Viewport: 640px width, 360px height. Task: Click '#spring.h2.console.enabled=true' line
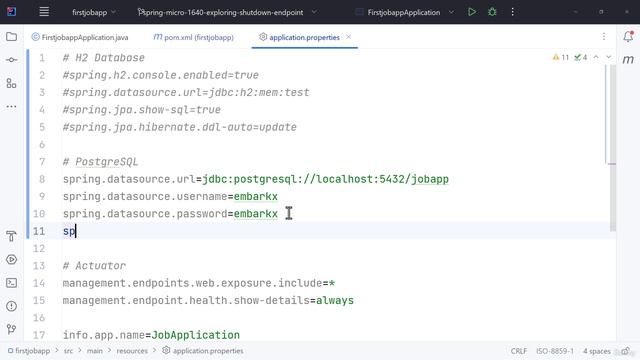[160, 75]
